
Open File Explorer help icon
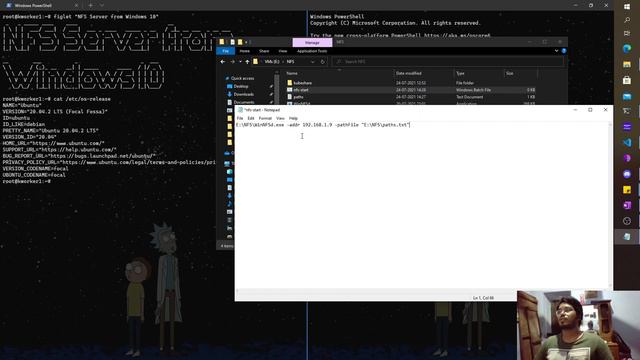coord(564,51)
